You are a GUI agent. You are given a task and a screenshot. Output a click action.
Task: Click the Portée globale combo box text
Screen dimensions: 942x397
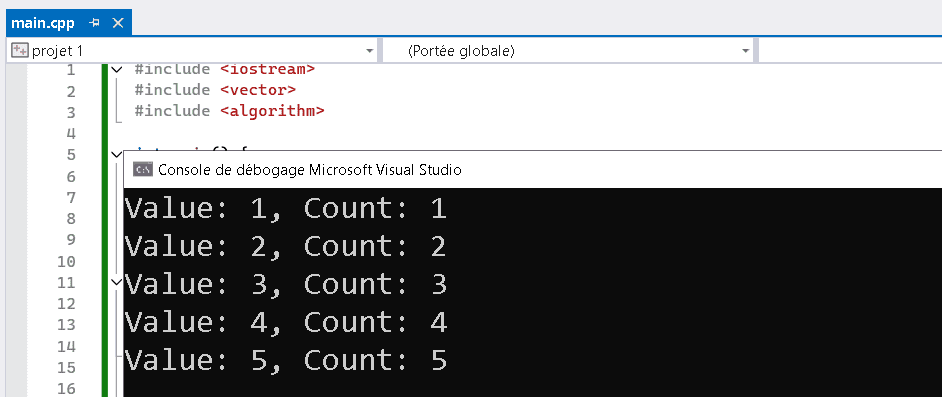tap(461, 52)
